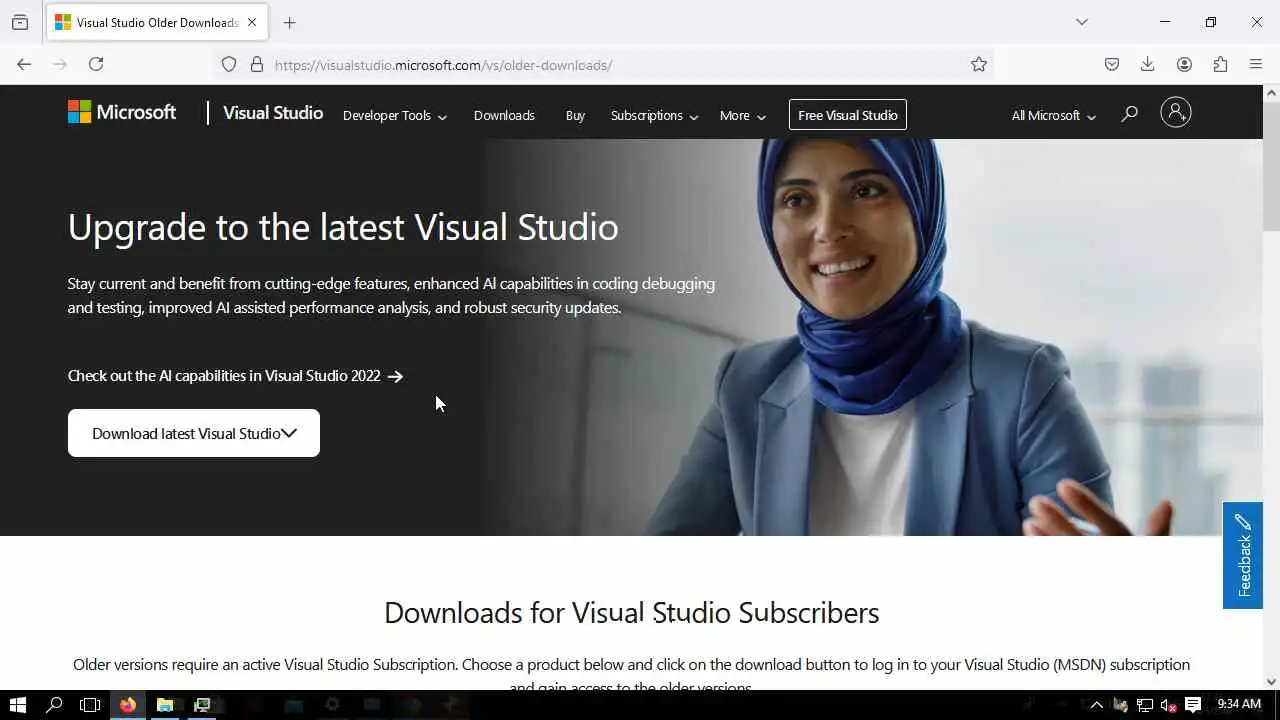The width and height of the screenshot is (1280, 720).
Task: Scrollbar up arrow at page top
Action: point(1271,93)
